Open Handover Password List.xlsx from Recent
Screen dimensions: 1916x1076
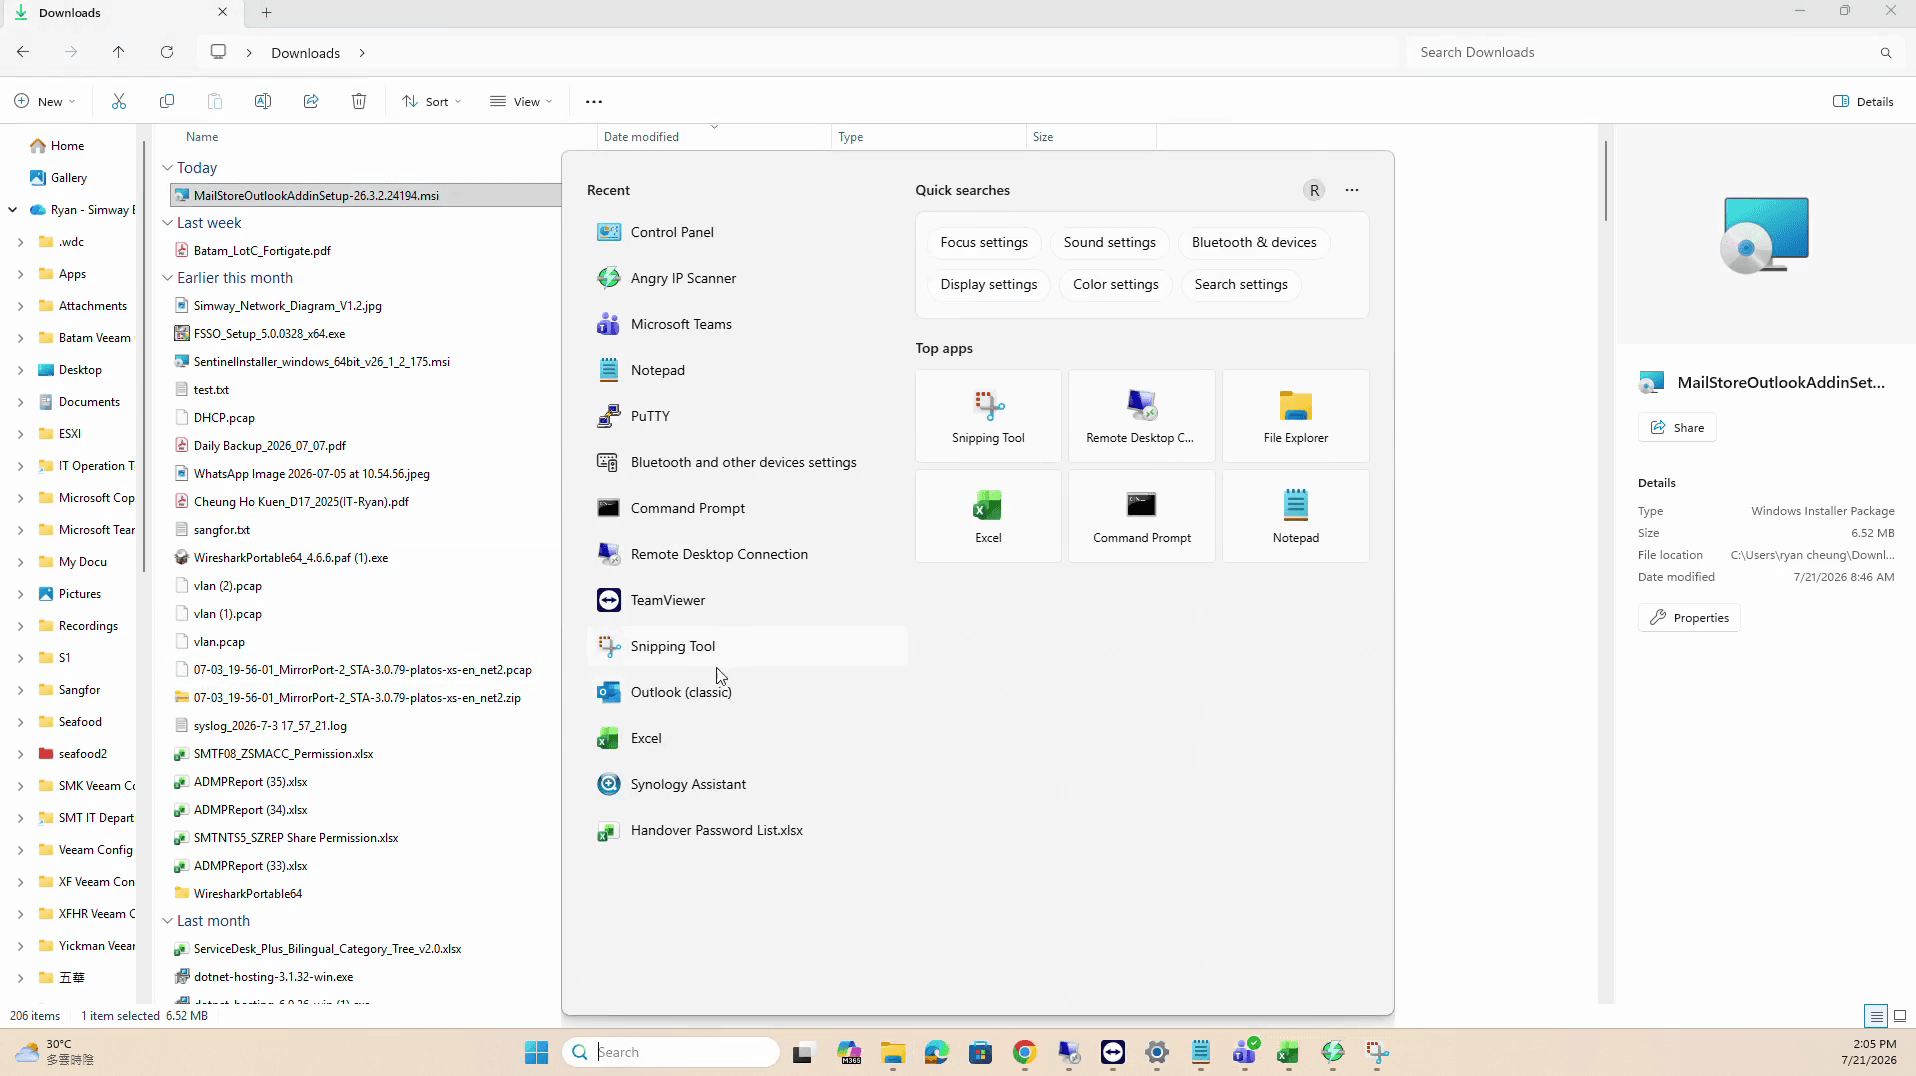tap(747, 830)
